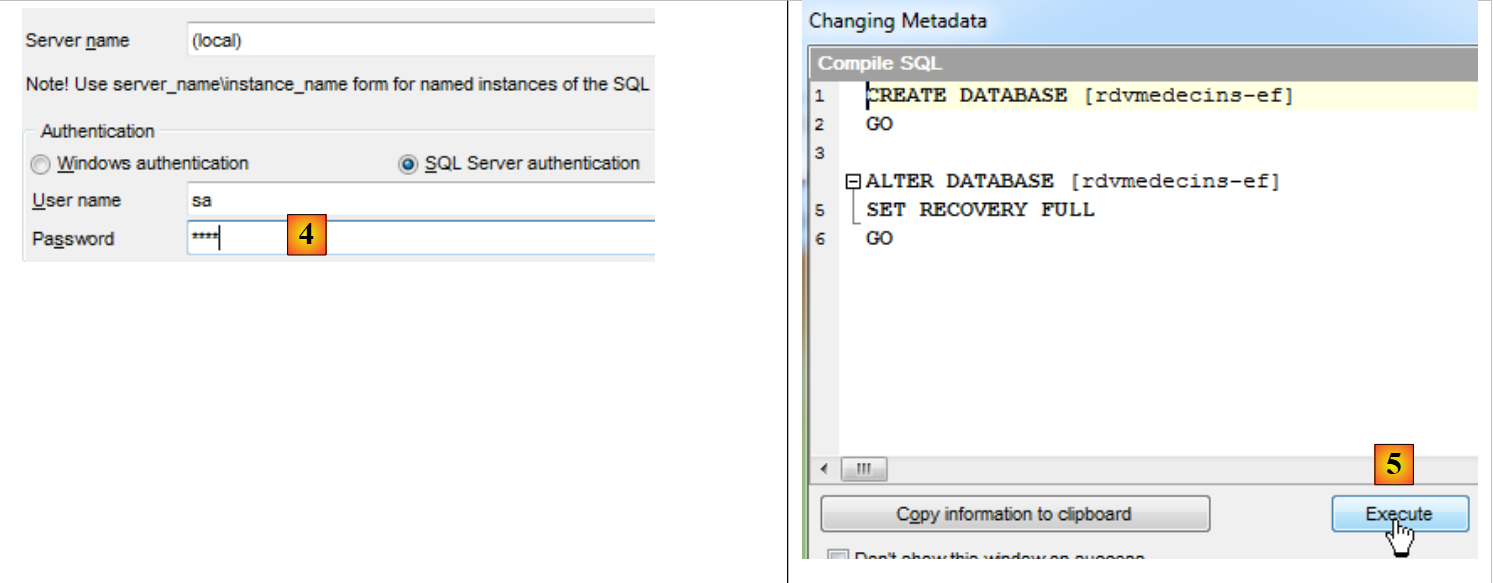
Task: Click line number 1 in gutter
Action: coord(820,96)
